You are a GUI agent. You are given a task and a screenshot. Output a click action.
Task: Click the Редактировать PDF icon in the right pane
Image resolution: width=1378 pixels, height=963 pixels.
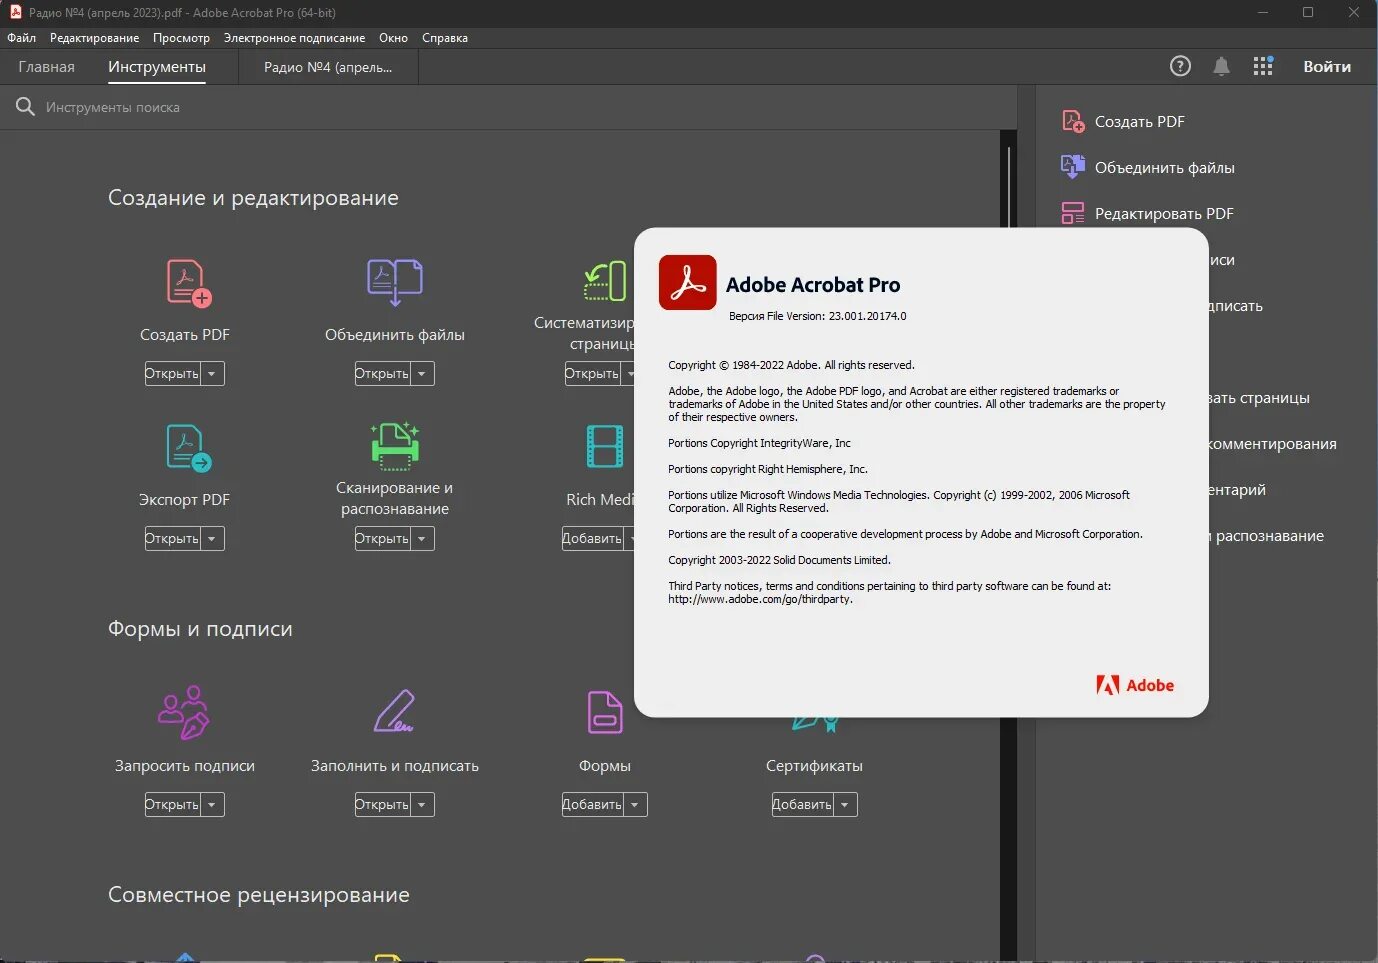1073,213
